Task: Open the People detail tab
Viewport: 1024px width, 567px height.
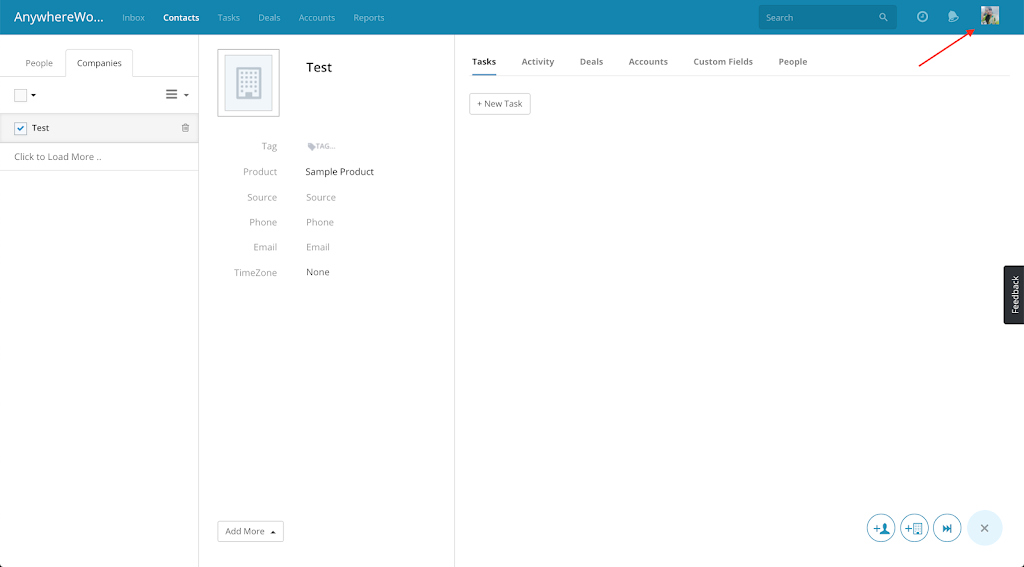Action: coord(792,62)
